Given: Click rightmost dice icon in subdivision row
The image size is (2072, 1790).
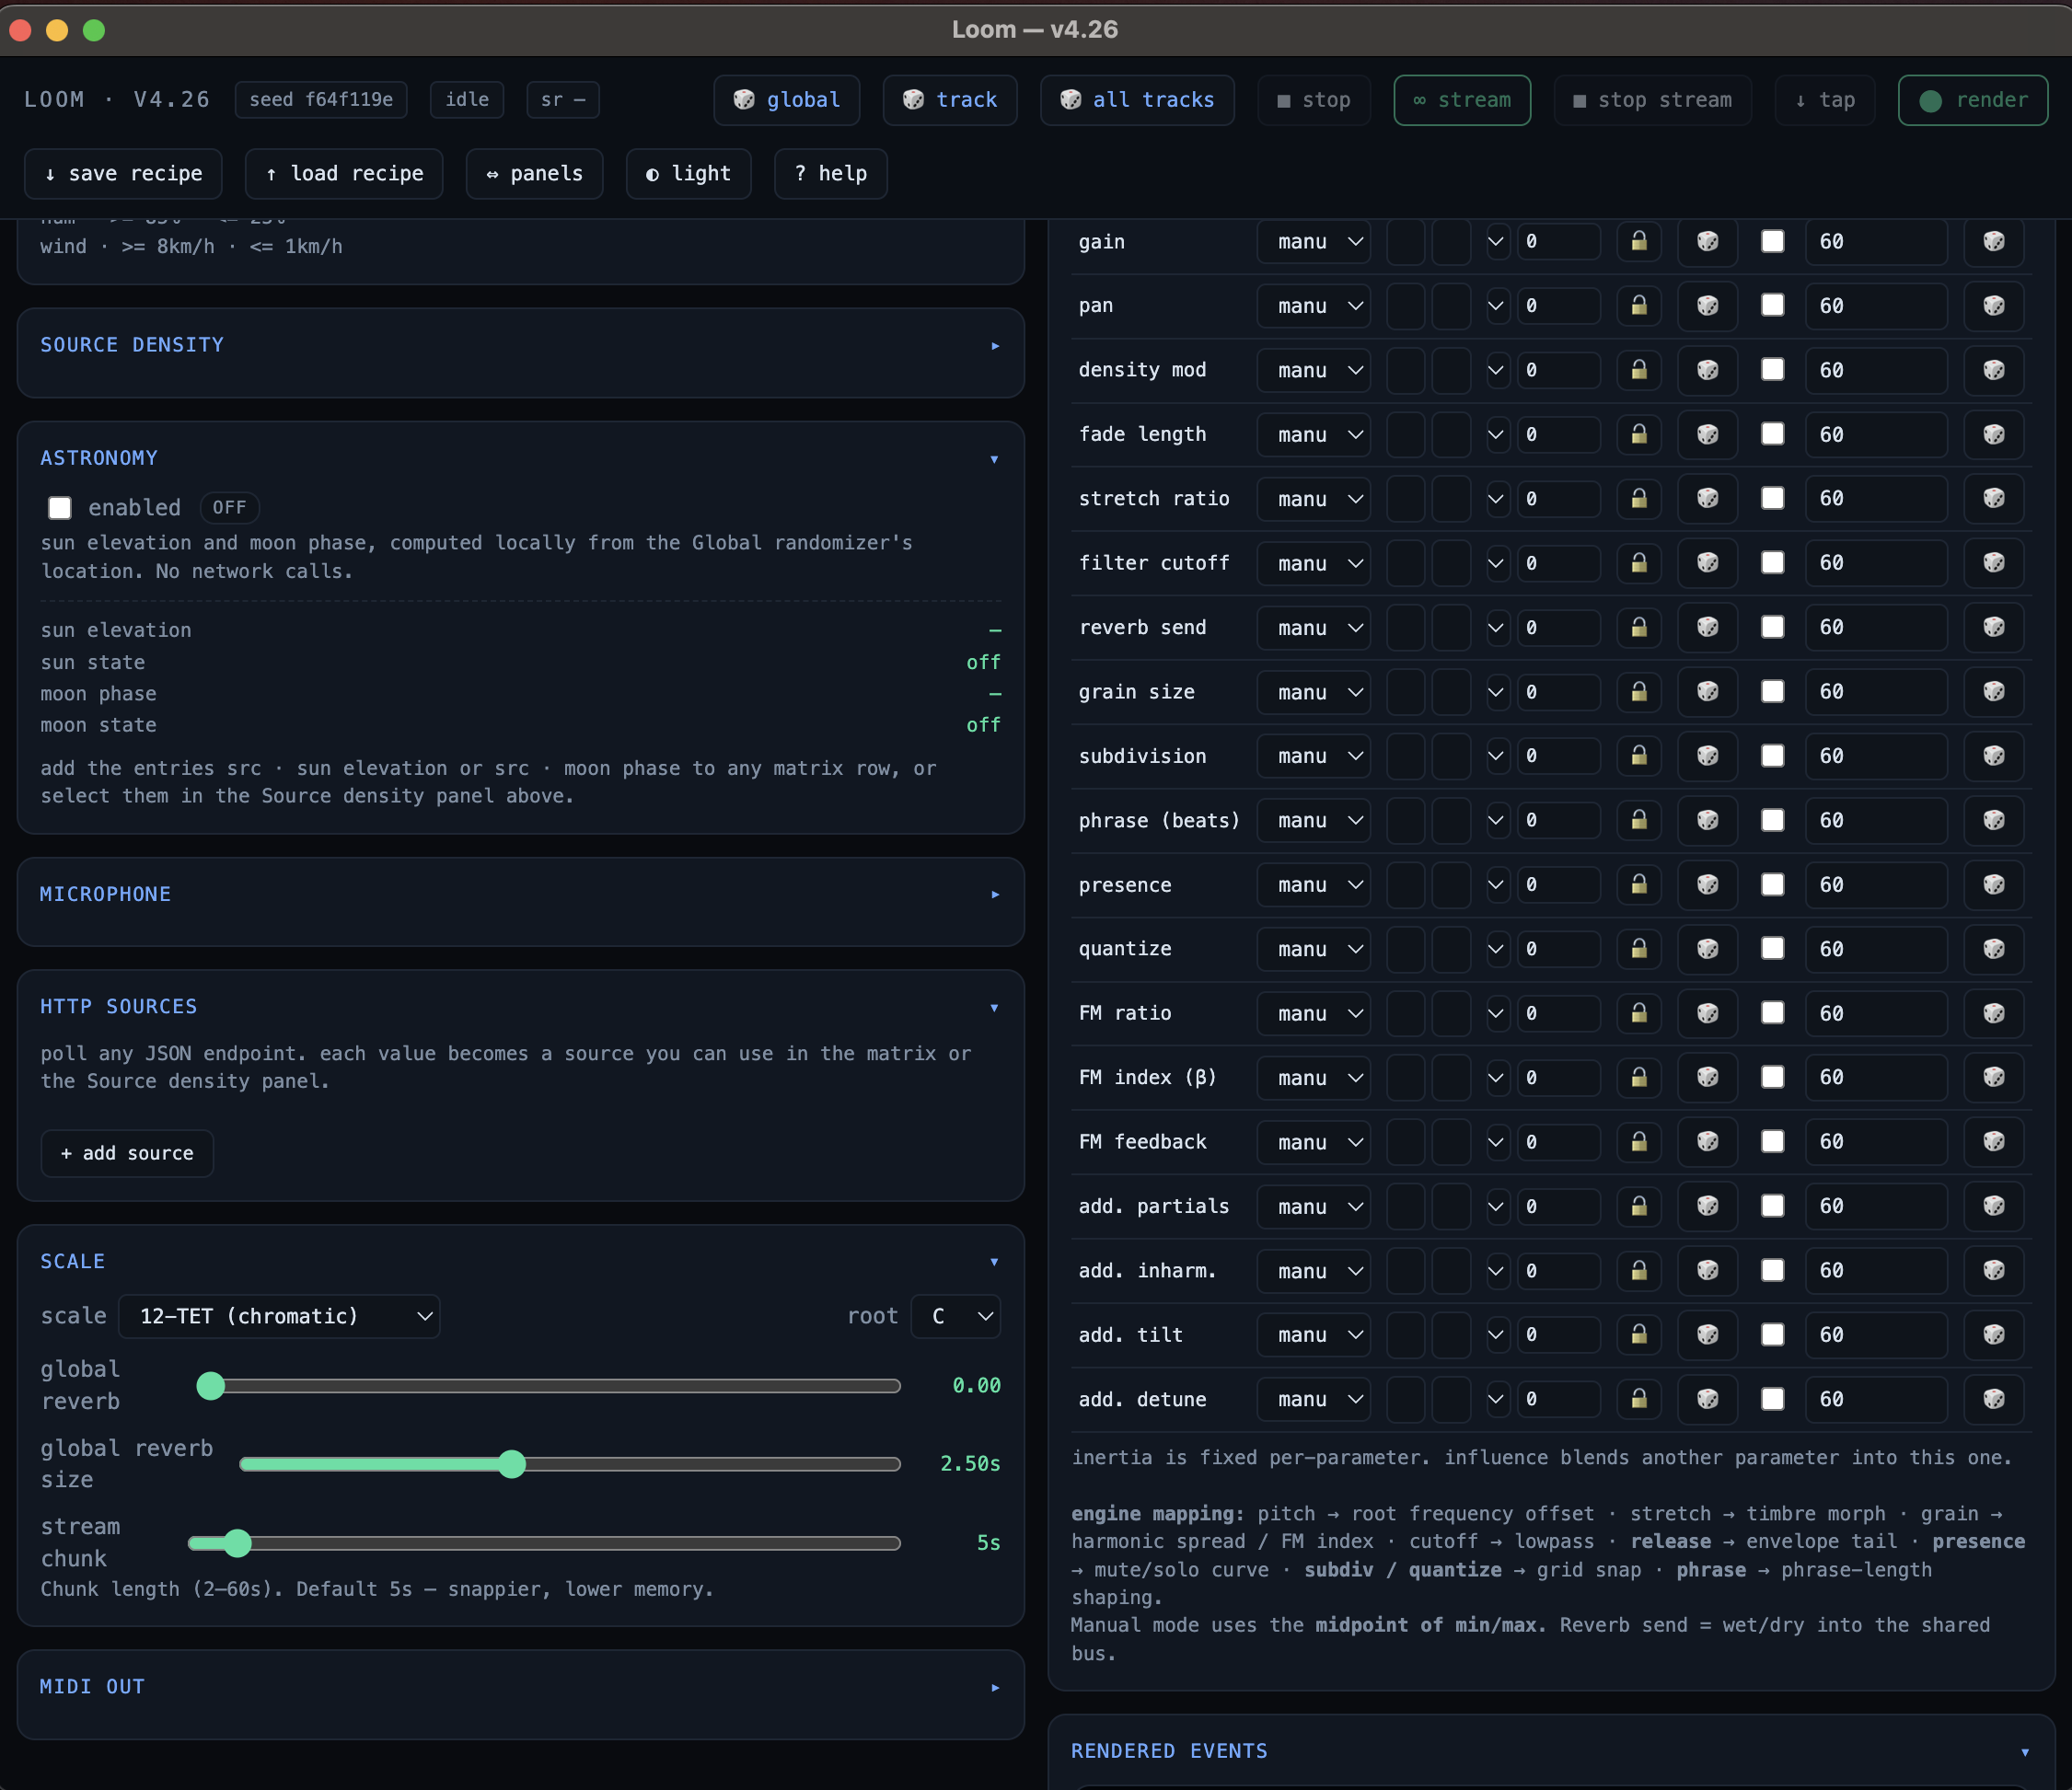Looking at the screenshot, I should [1994, 756].
